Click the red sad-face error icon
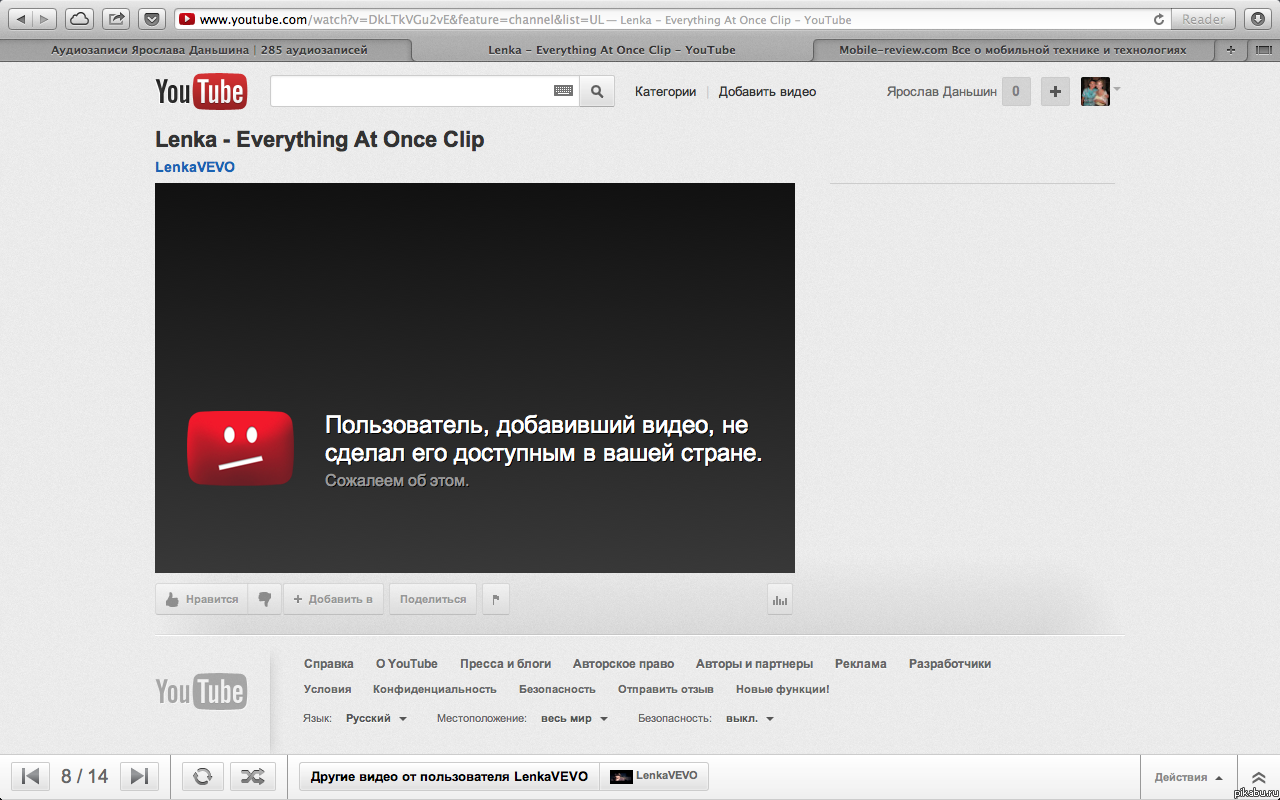The height and width of the screenshot is (800, 1280). 240,448
